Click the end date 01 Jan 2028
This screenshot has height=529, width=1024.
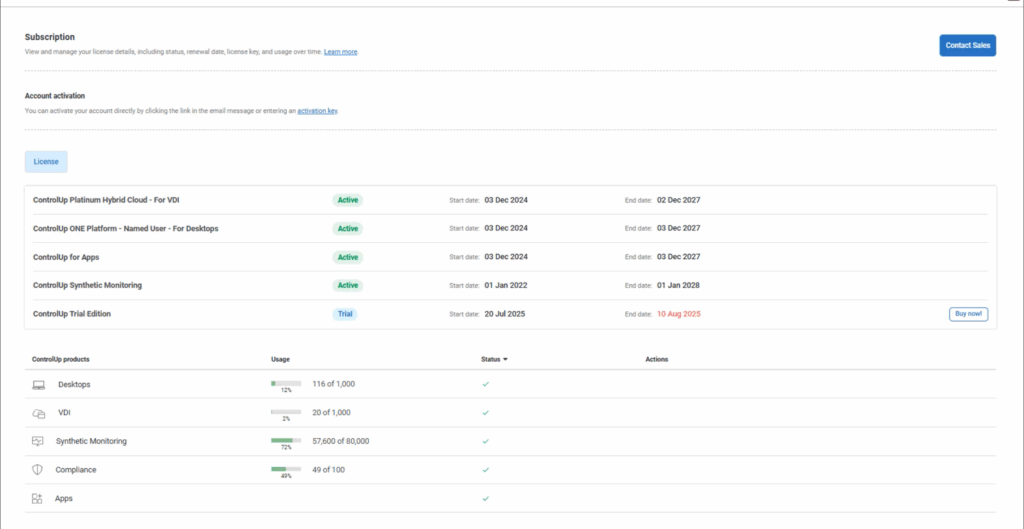click(x=679, y=285)
